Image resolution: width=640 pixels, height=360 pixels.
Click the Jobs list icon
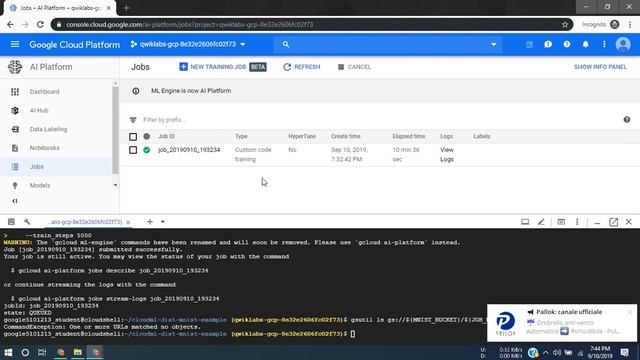(15, 167)
